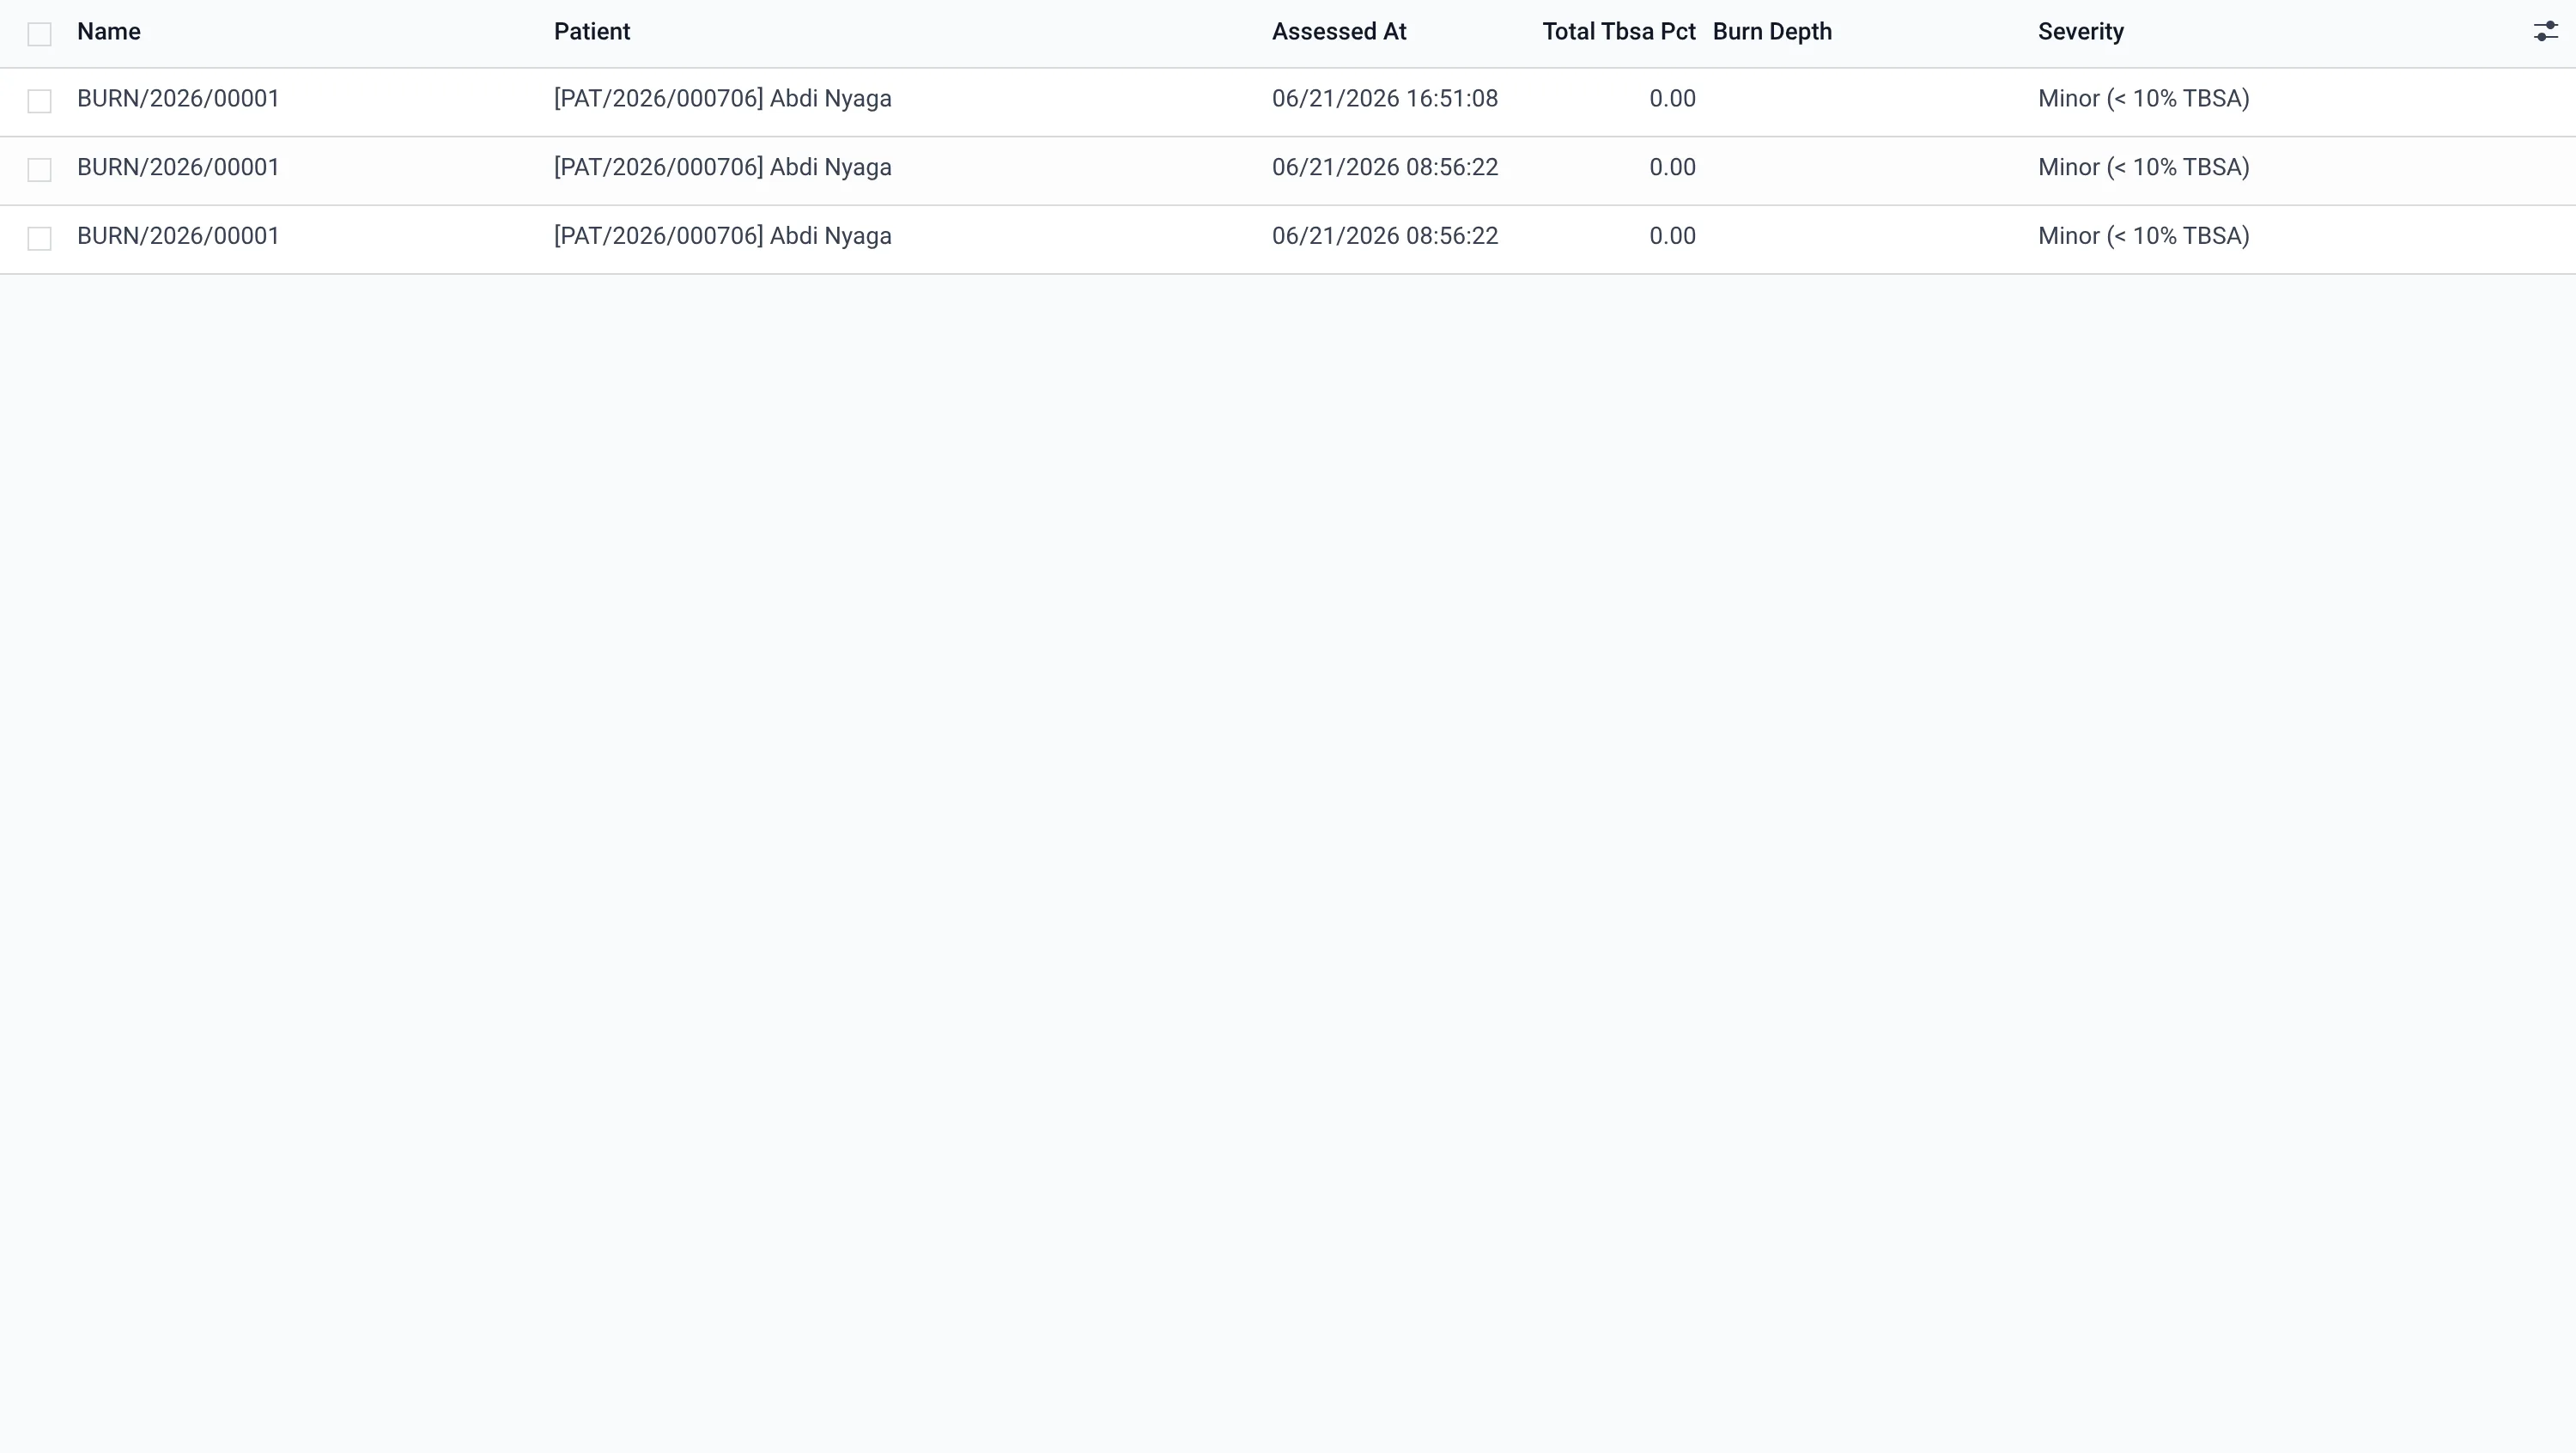Sort the list by the Name column

pyautogui.click(x=109, y=32)
